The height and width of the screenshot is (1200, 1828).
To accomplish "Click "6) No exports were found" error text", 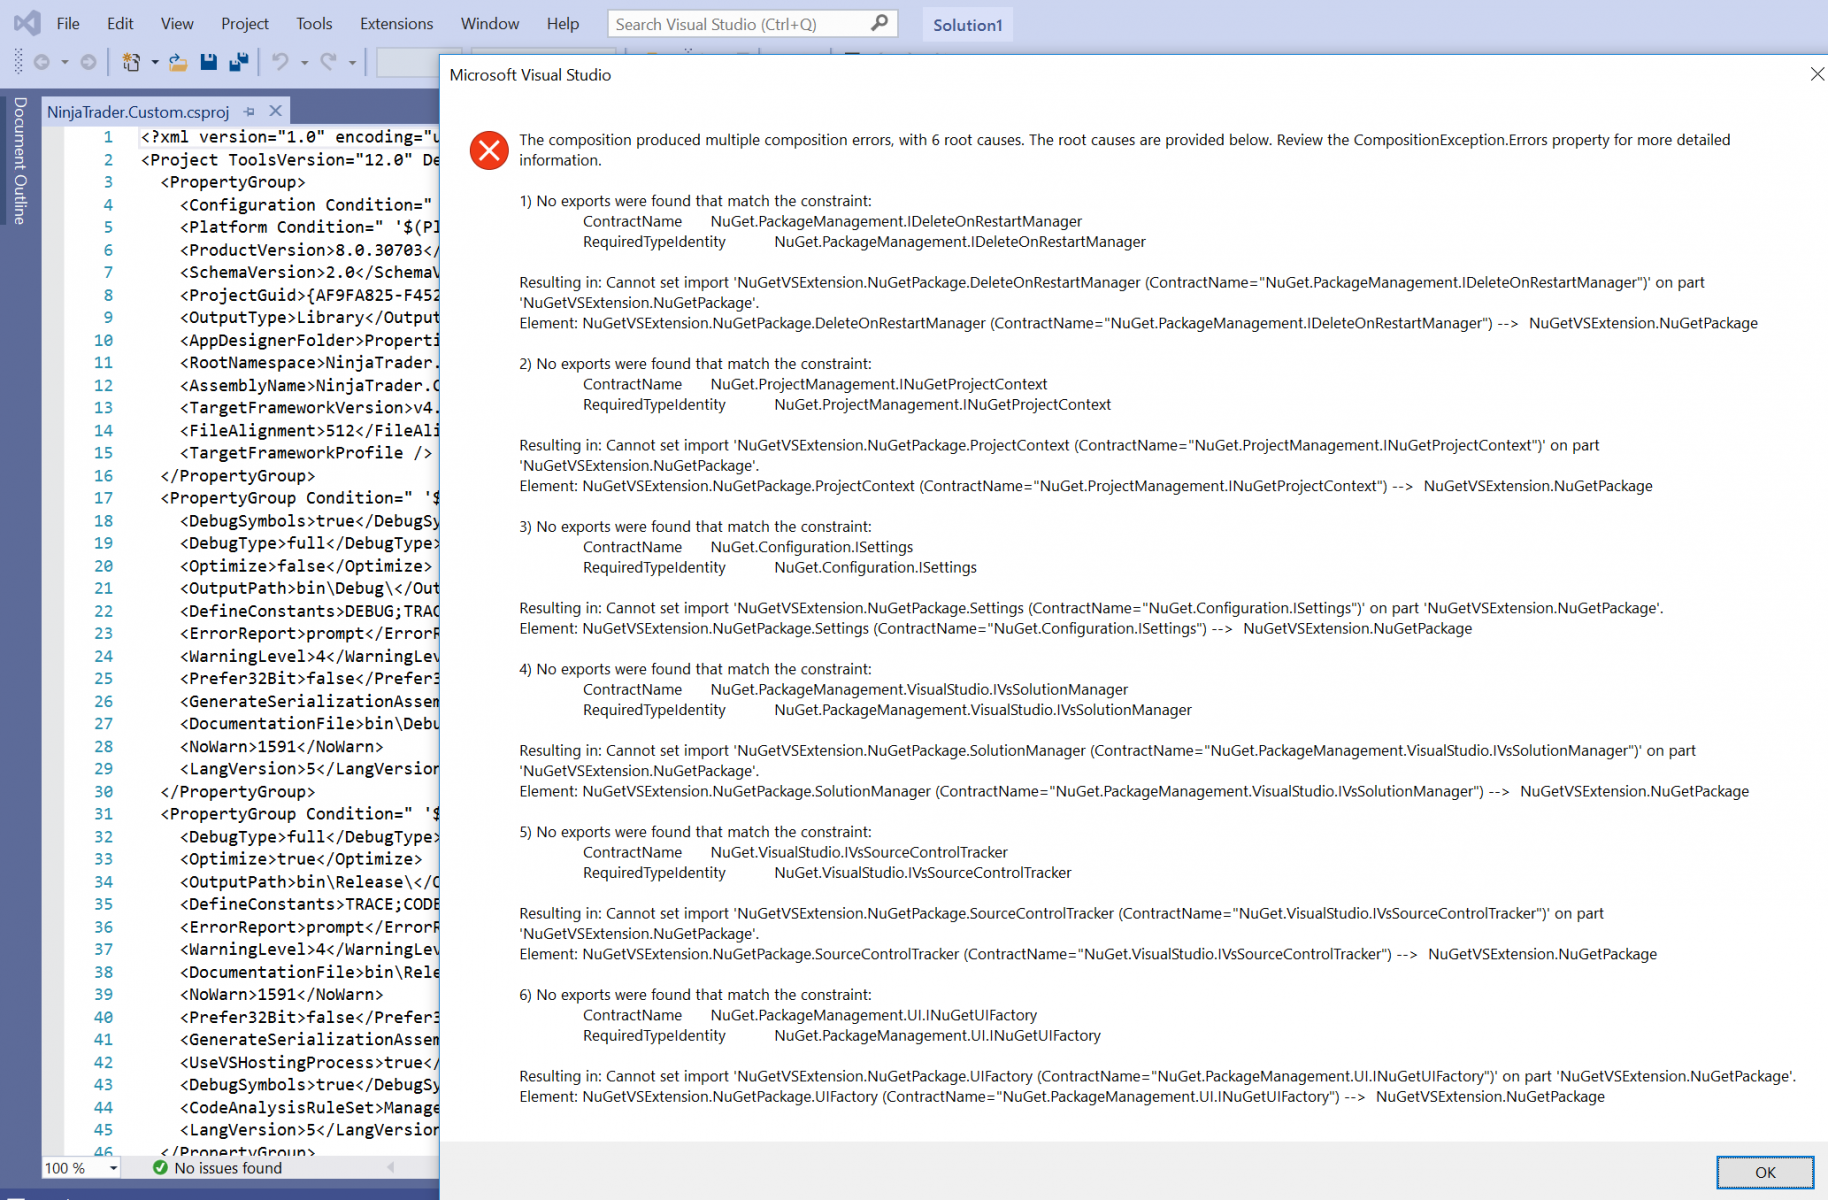I will coord(695,995).
